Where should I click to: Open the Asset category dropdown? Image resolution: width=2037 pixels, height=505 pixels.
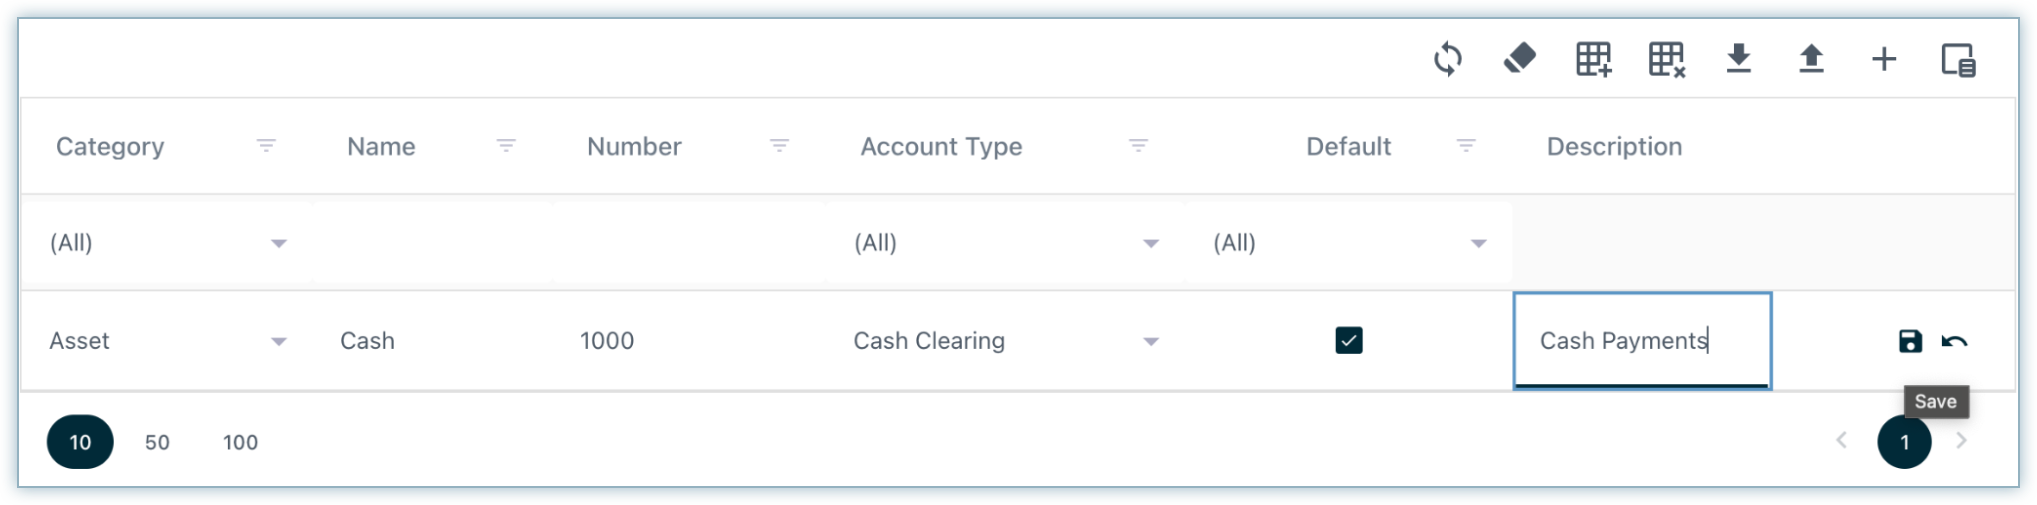tap(279, 341)
